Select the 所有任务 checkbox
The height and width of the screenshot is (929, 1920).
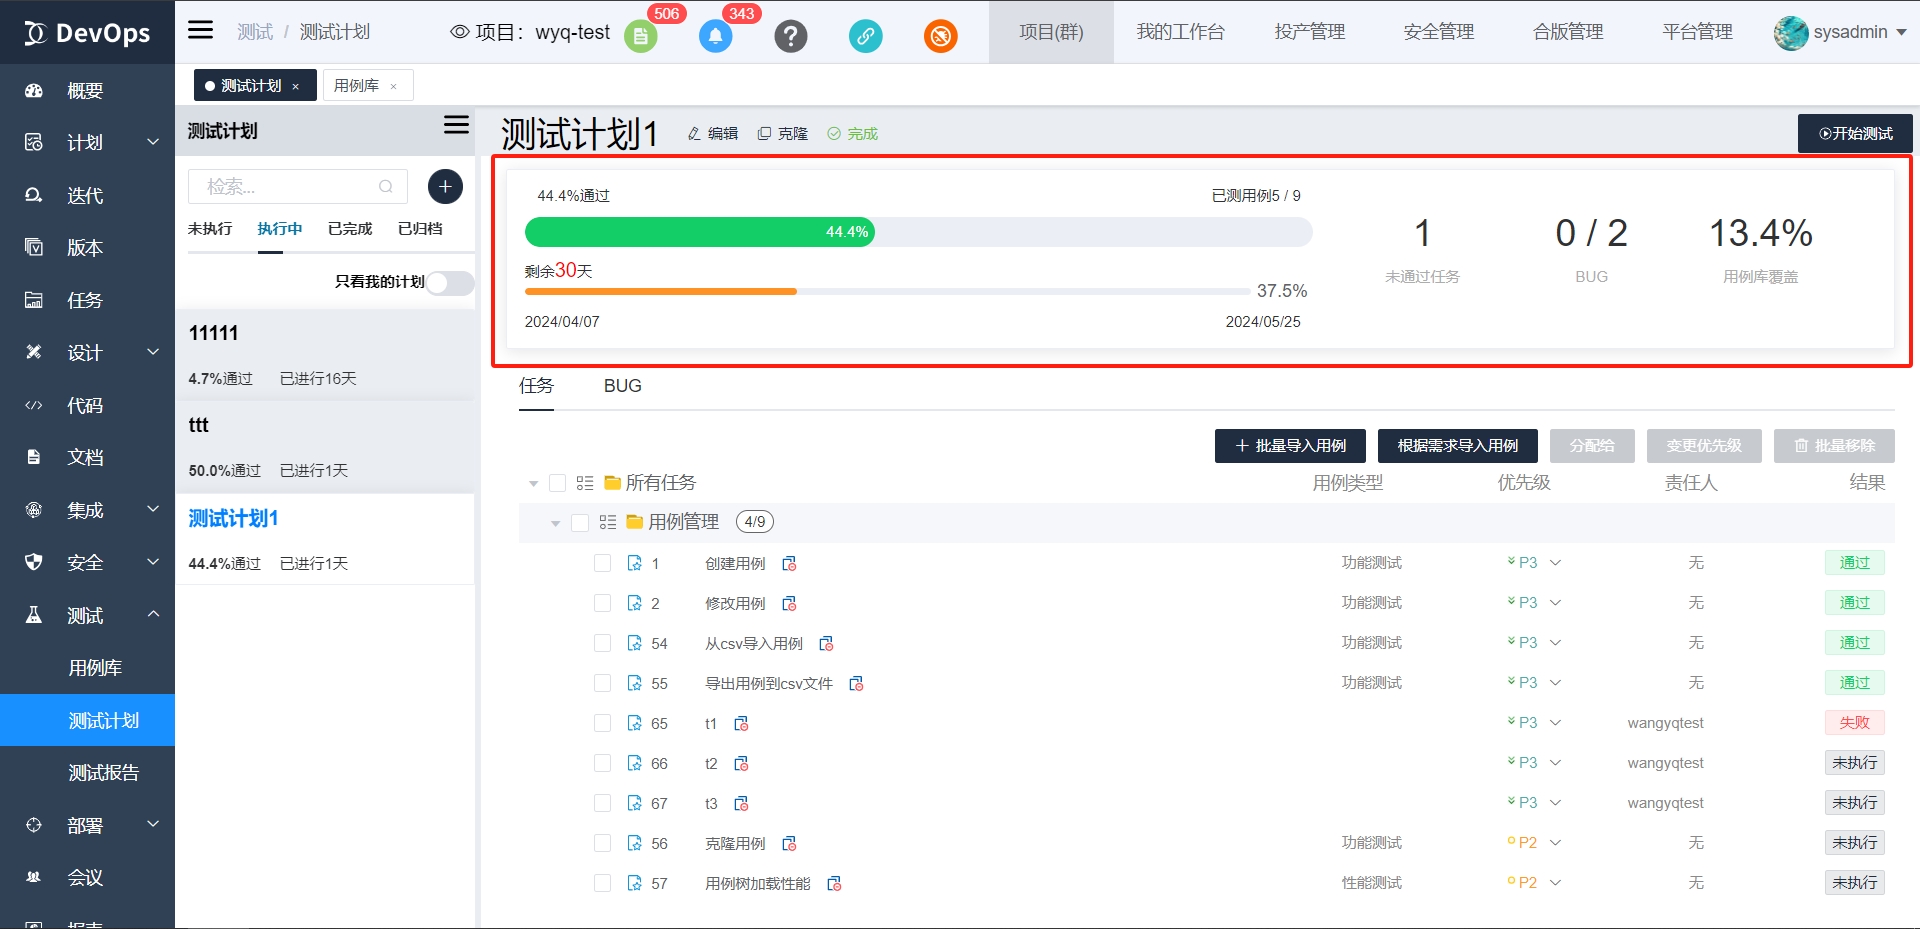(558, 483)
